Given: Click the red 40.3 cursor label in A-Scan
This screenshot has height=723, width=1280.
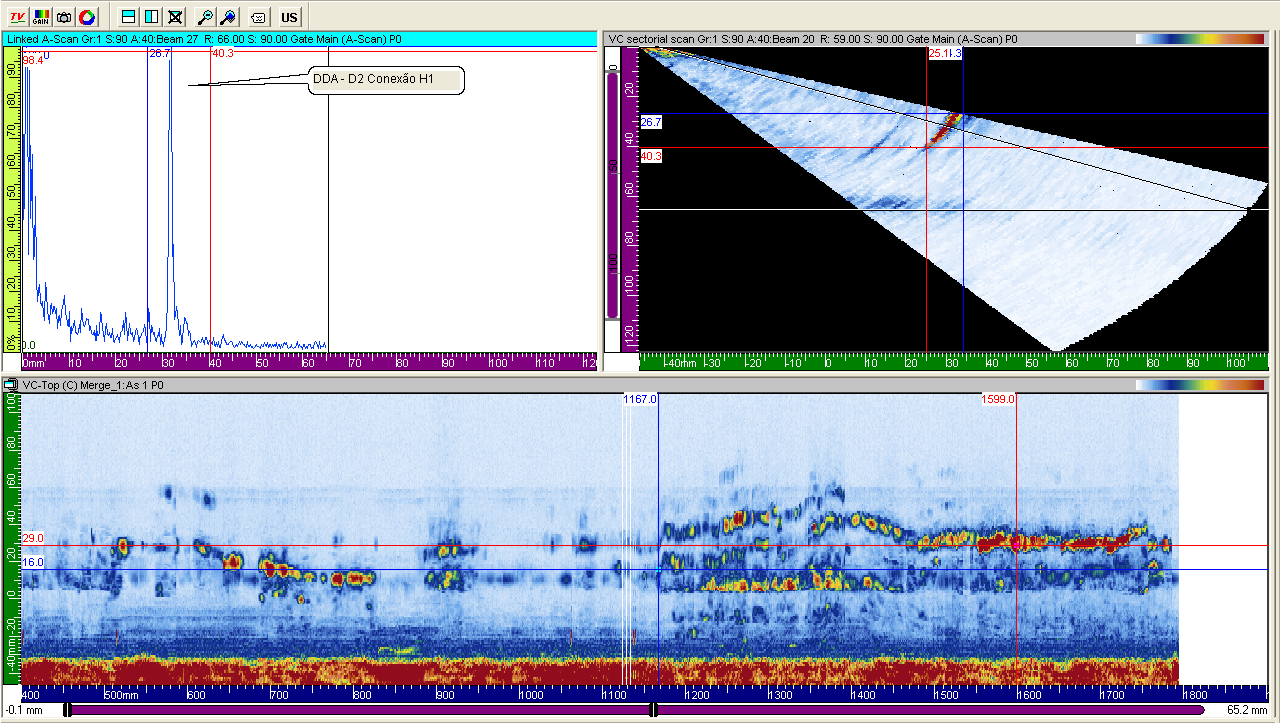Looking at the screenshot, I should [222, 54].
